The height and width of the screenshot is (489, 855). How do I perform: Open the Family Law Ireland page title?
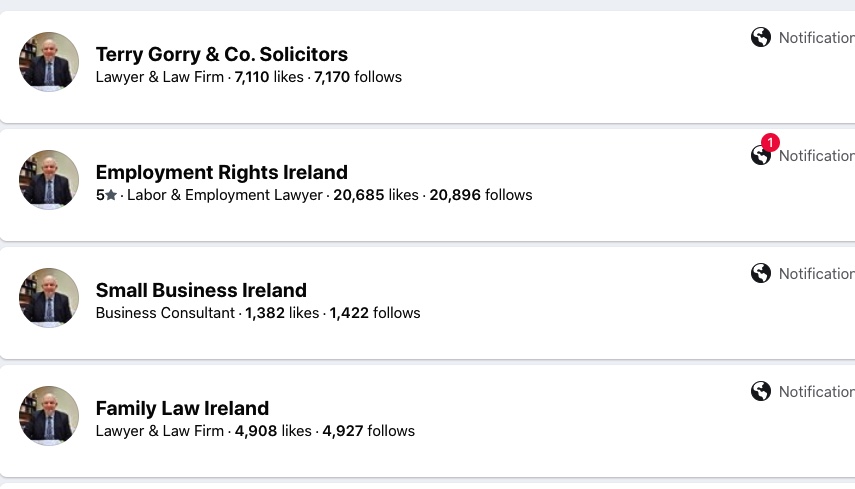(x=182, y=408)
